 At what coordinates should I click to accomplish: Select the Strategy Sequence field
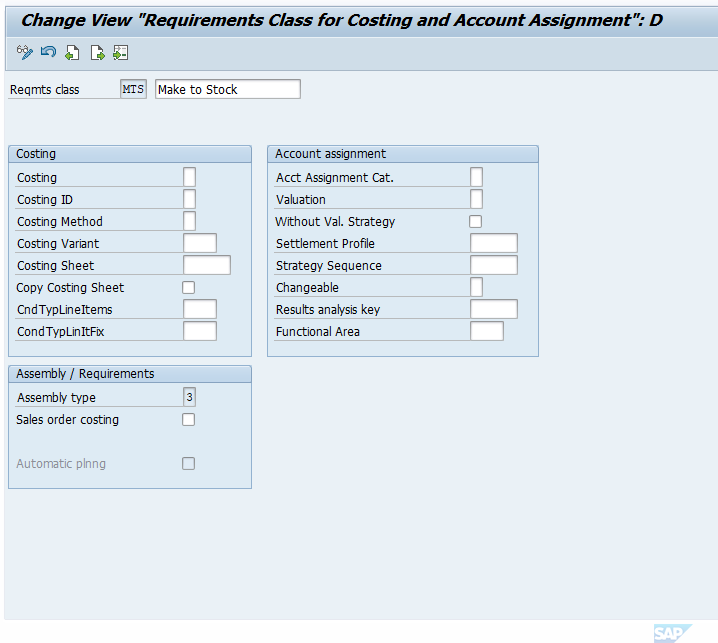pos(494,265)
